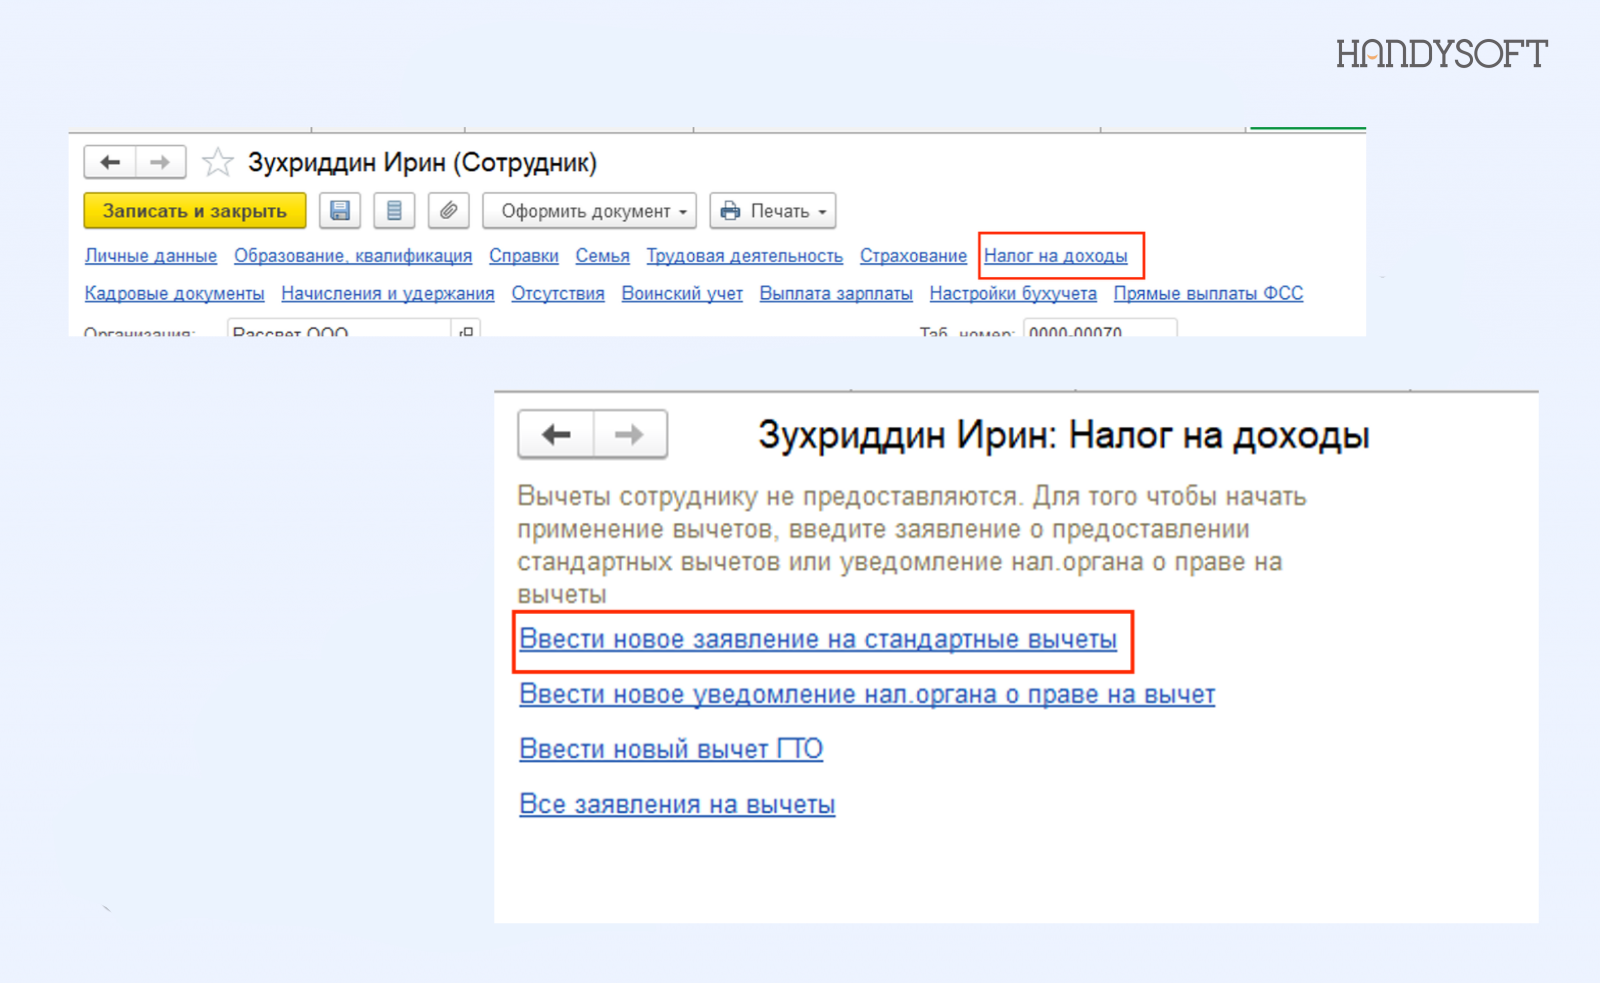Open the Печать dropdown menu
1600x983 pixels.
tap(773, 211)
